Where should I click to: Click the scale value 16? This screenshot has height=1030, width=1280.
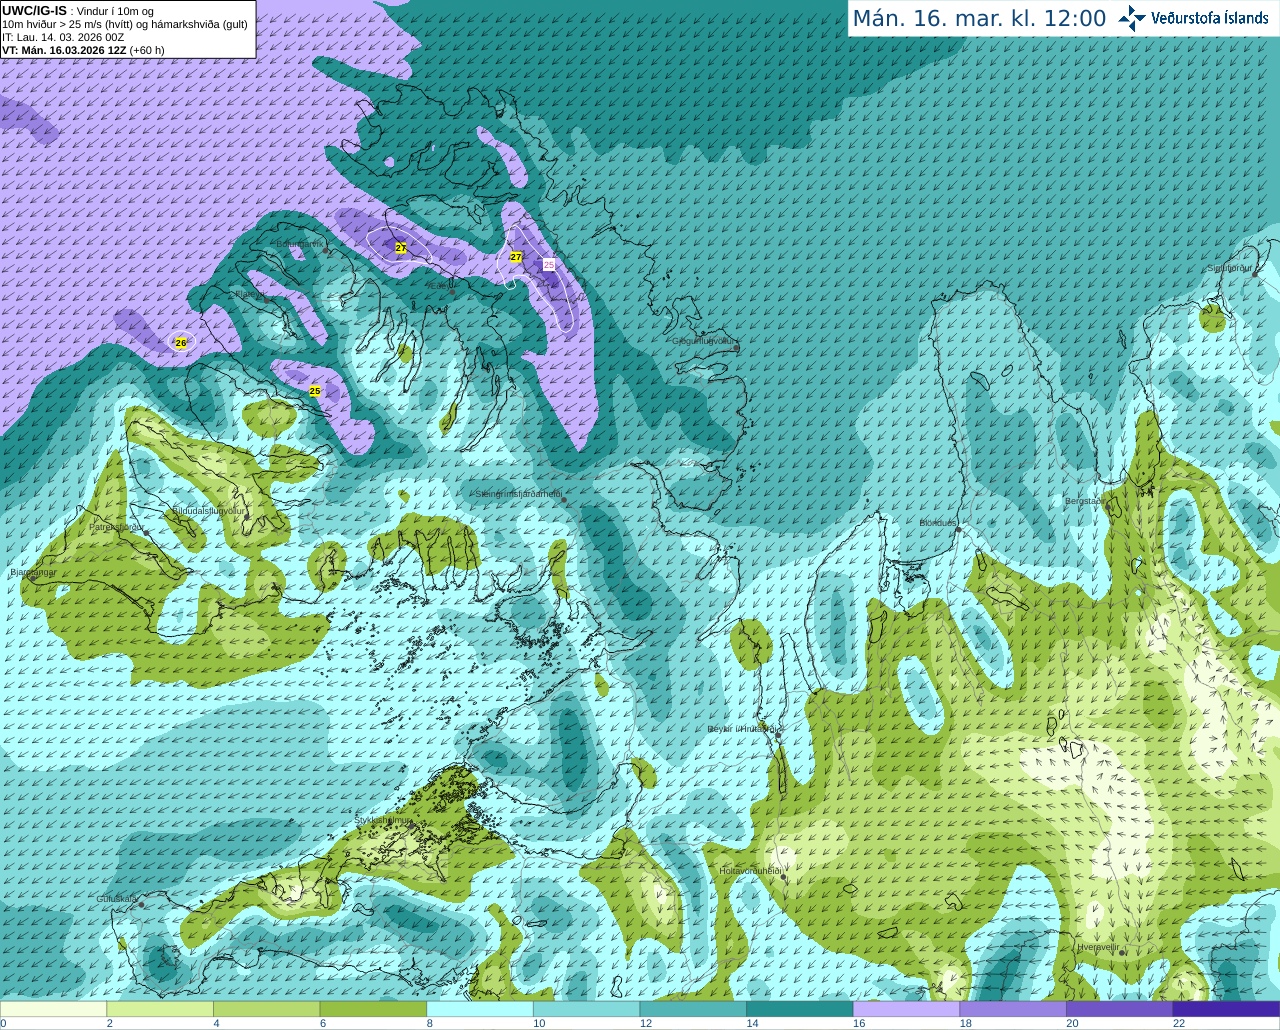(859, 1023)
